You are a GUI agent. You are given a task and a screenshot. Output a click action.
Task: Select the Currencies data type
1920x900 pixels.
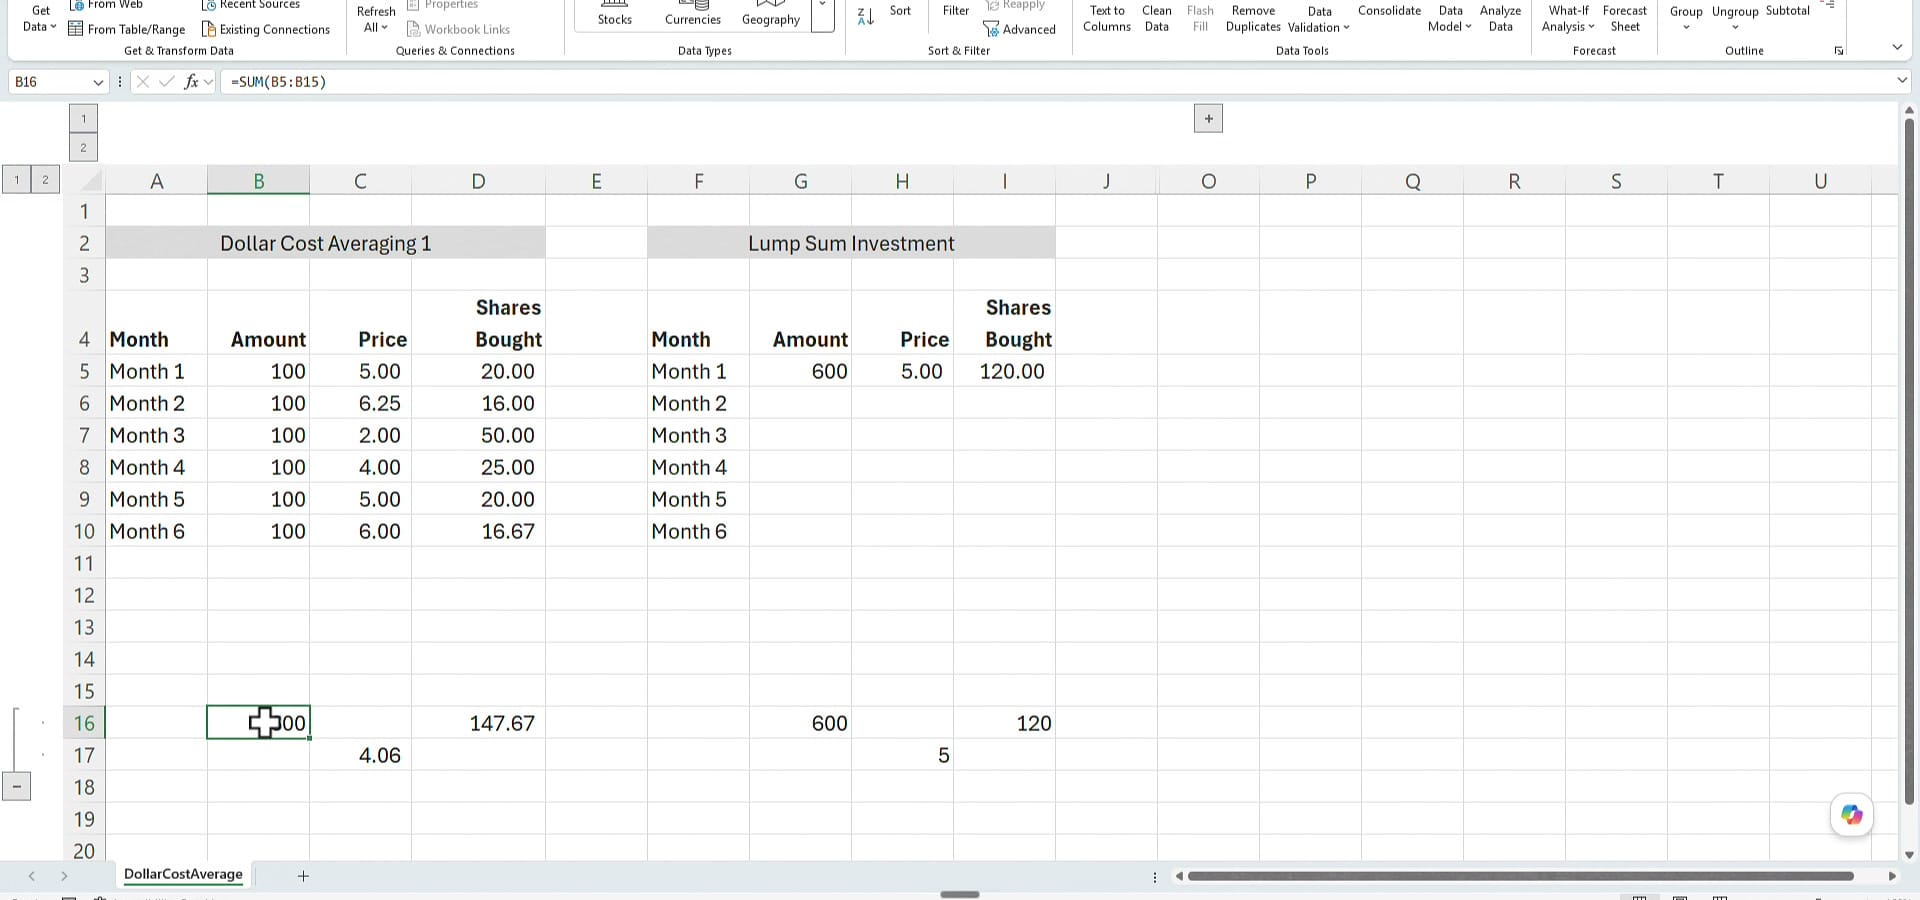coord(693,14)
